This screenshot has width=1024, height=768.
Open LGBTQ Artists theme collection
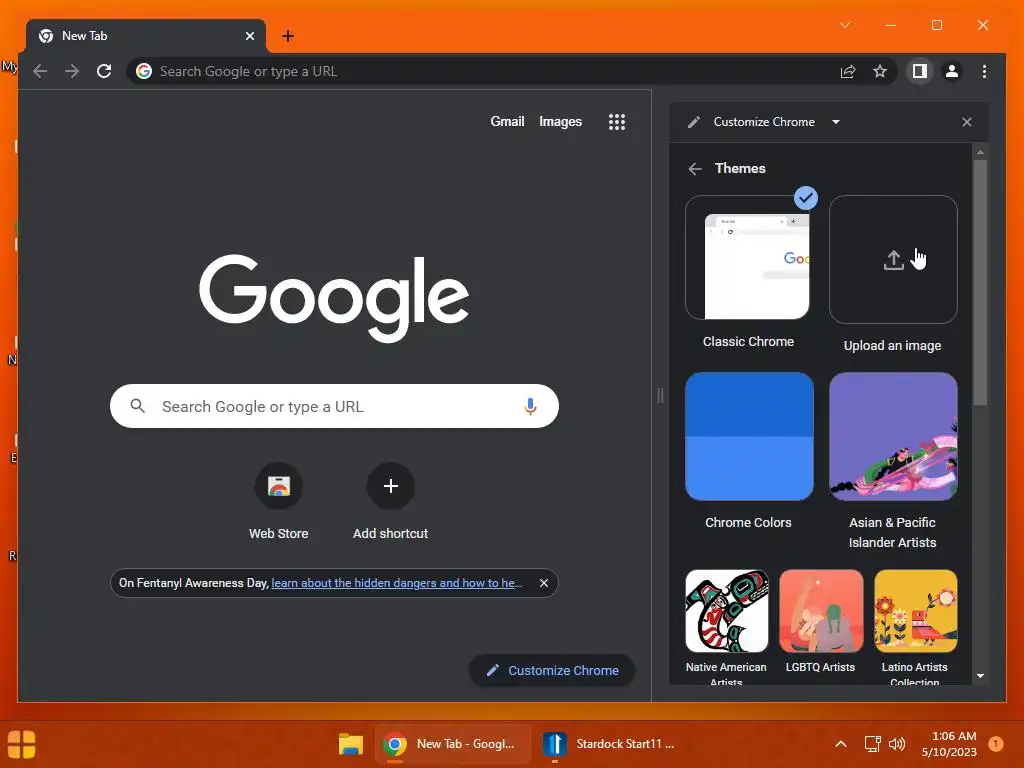point(821,611)
